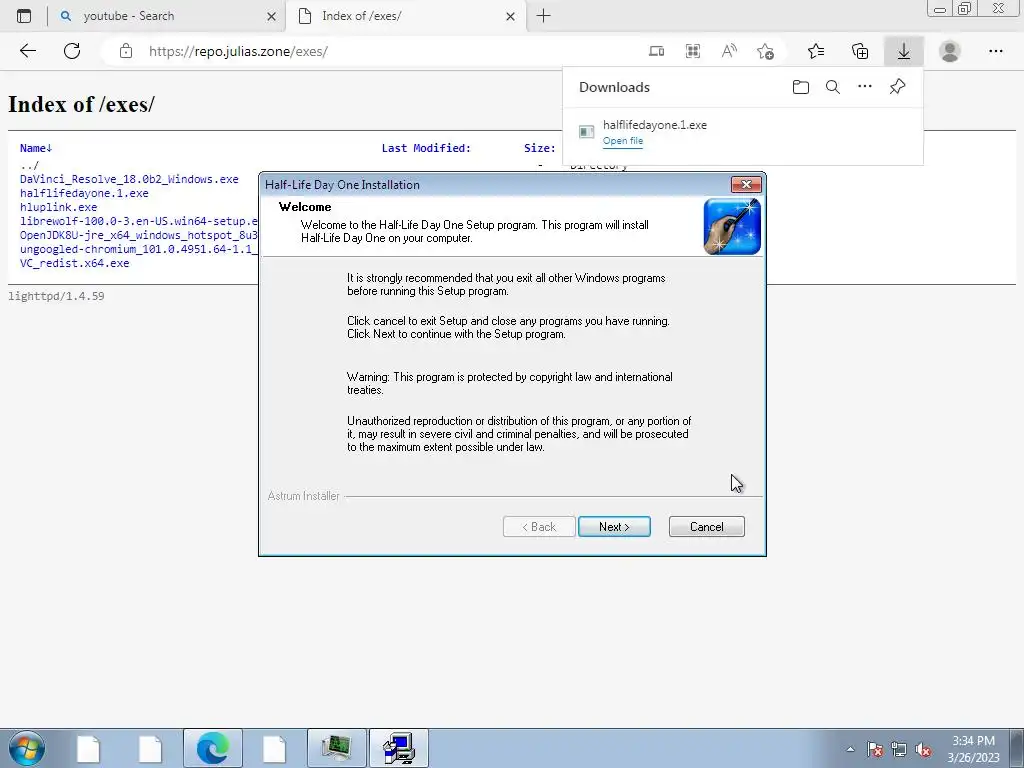Close the youtube - Search tab
The height and width of the screenshot is (768, 1024).
click(x=272, y=16)
